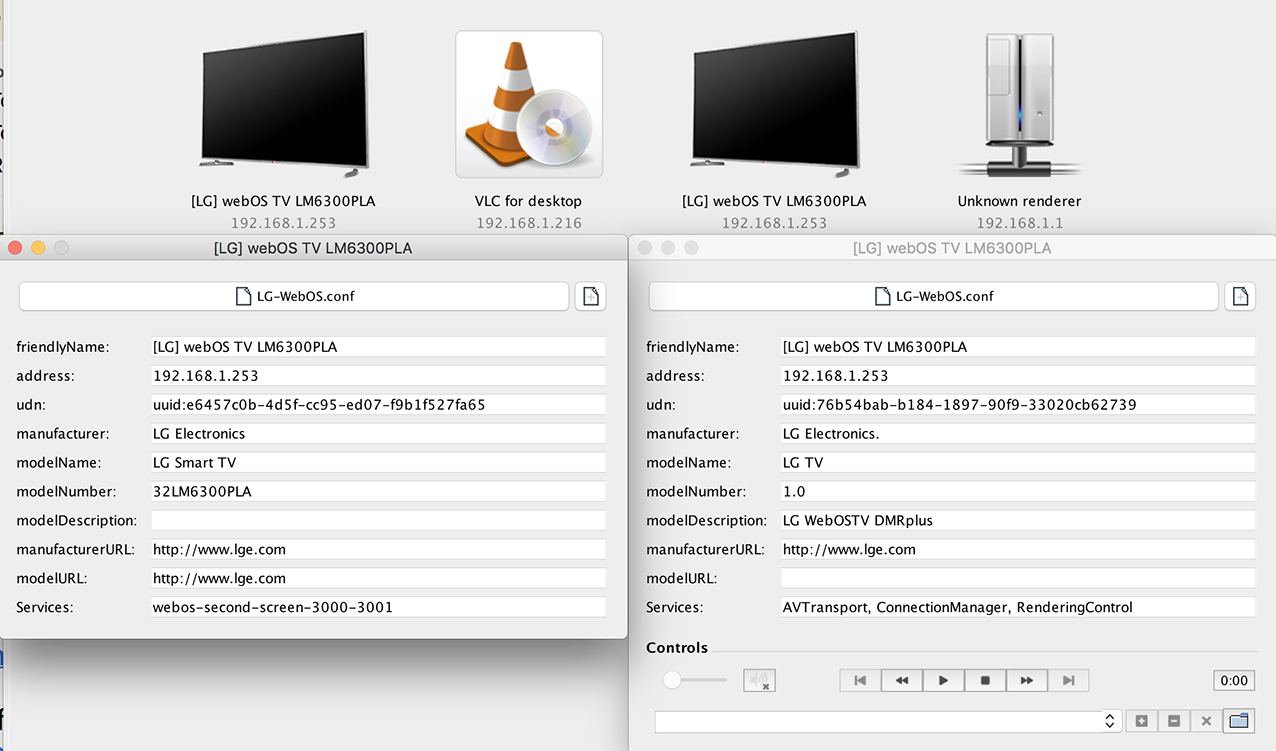Click the manufacturer value LG Electronics in left window
This screenshot has height=751, width=1276.
point(378,434)
